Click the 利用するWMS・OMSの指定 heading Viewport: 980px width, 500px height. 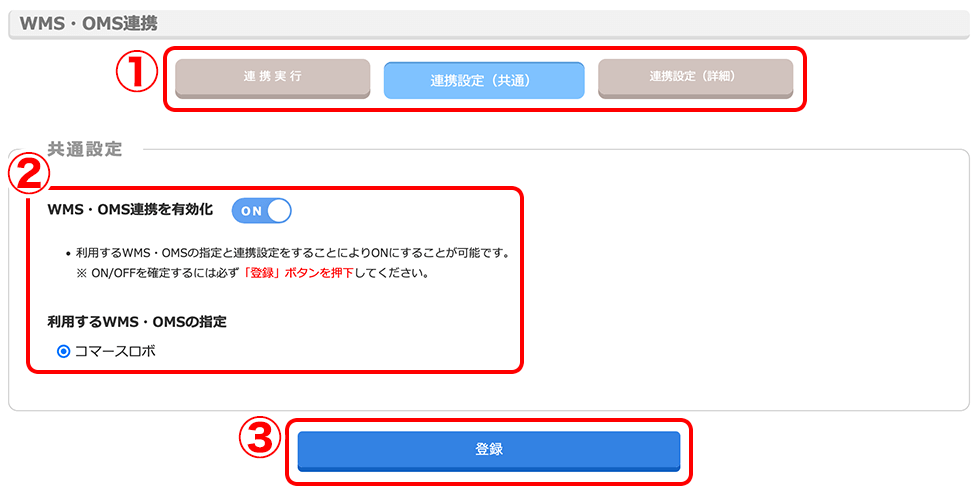coord(137,322)
